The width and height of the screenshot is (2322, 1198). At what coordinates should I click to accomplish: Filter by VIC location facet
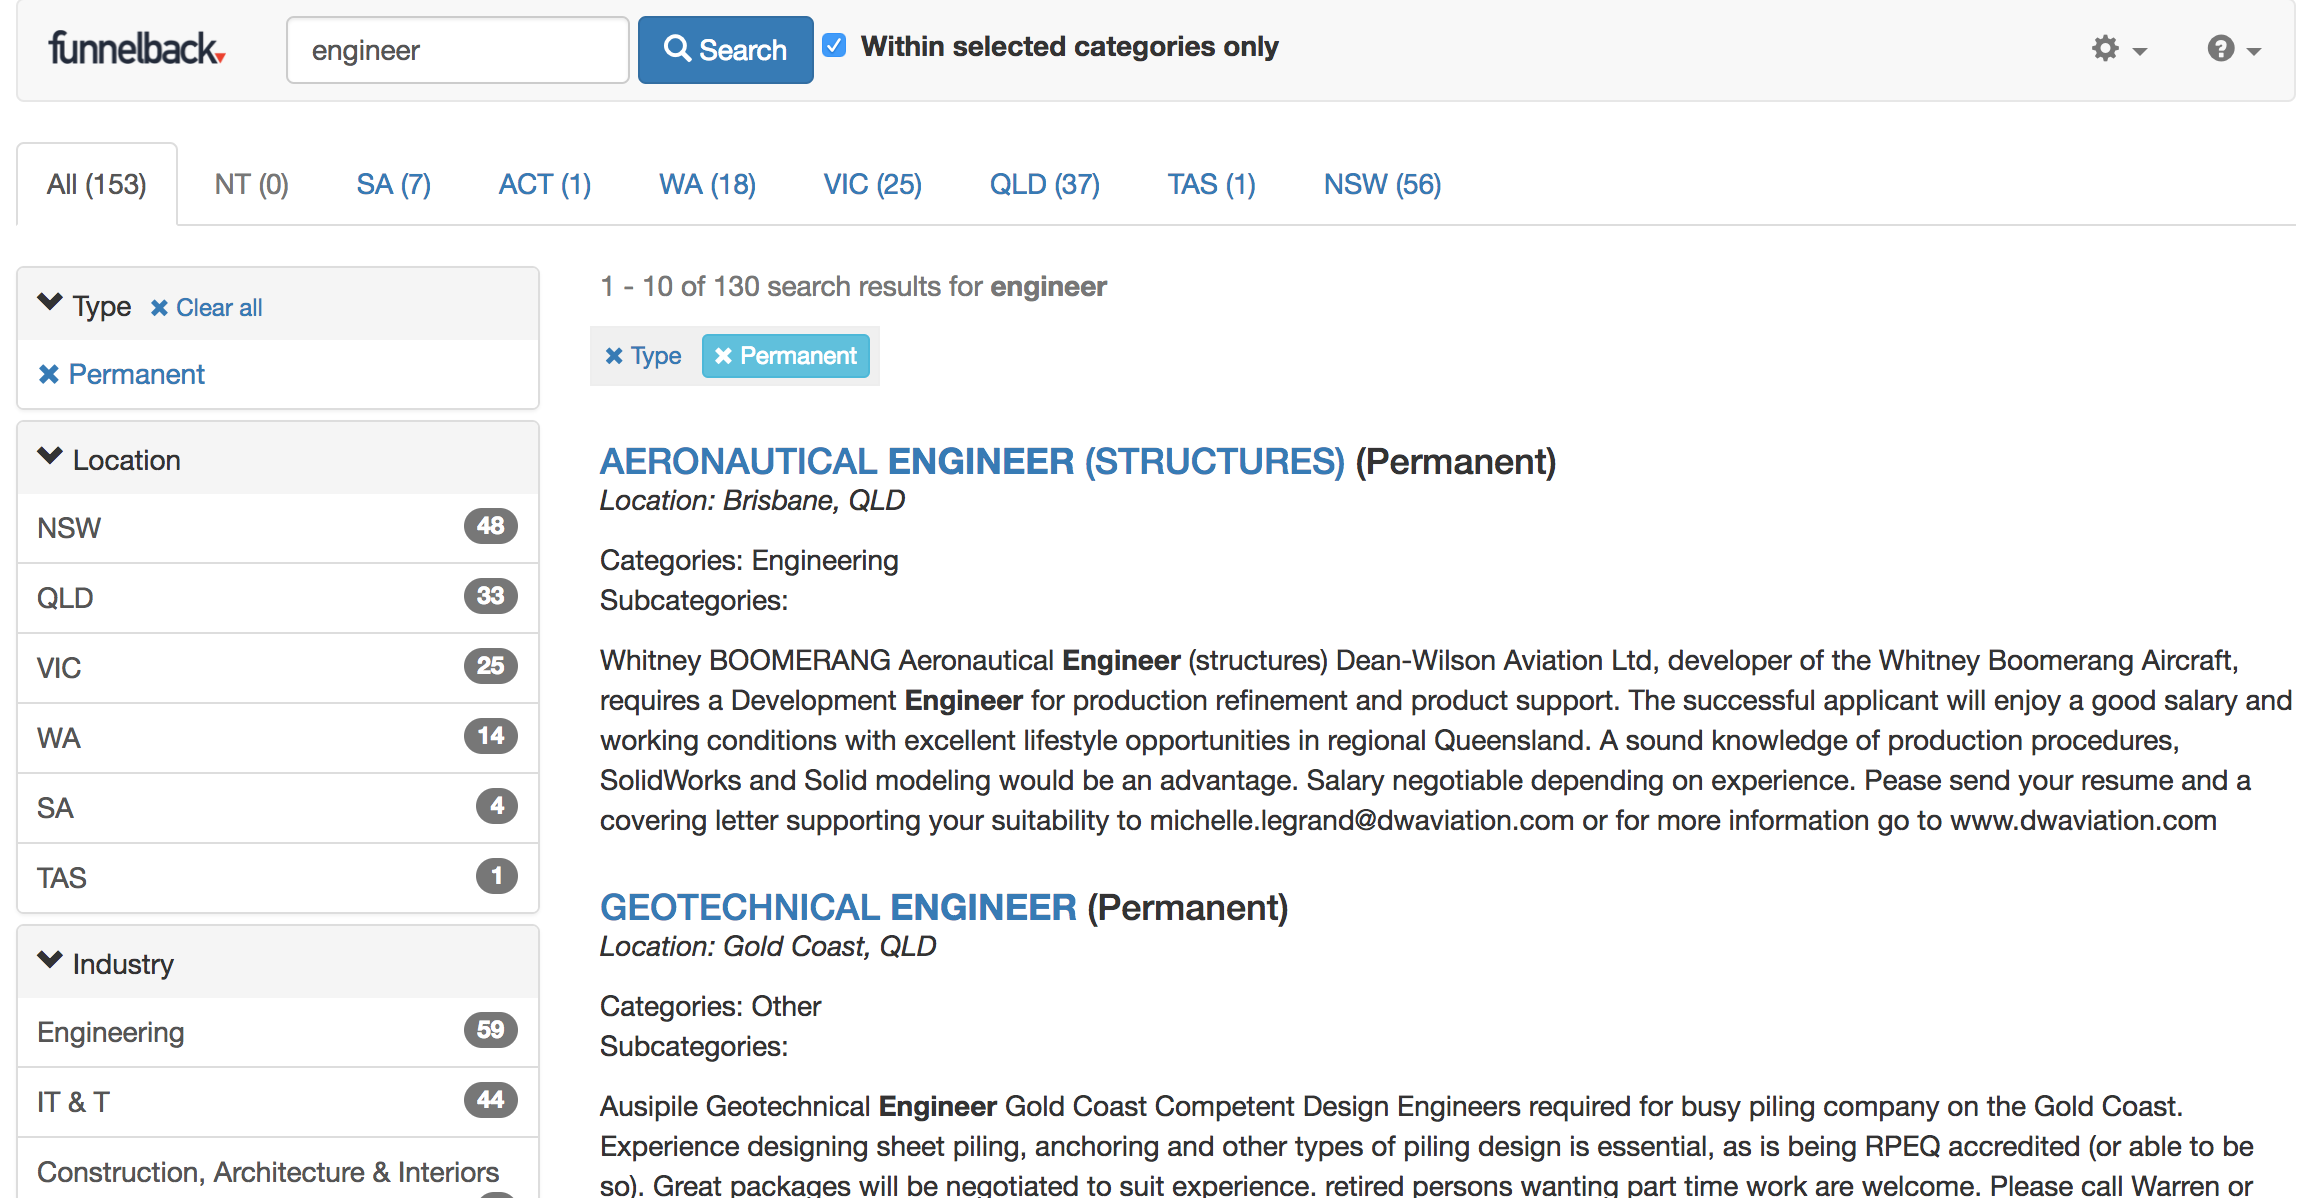[59, 668]
